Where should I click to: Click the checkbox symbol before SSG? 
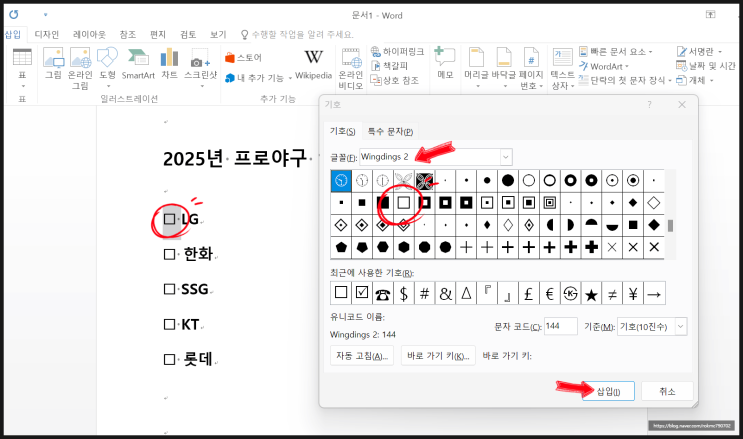point(169,289)
